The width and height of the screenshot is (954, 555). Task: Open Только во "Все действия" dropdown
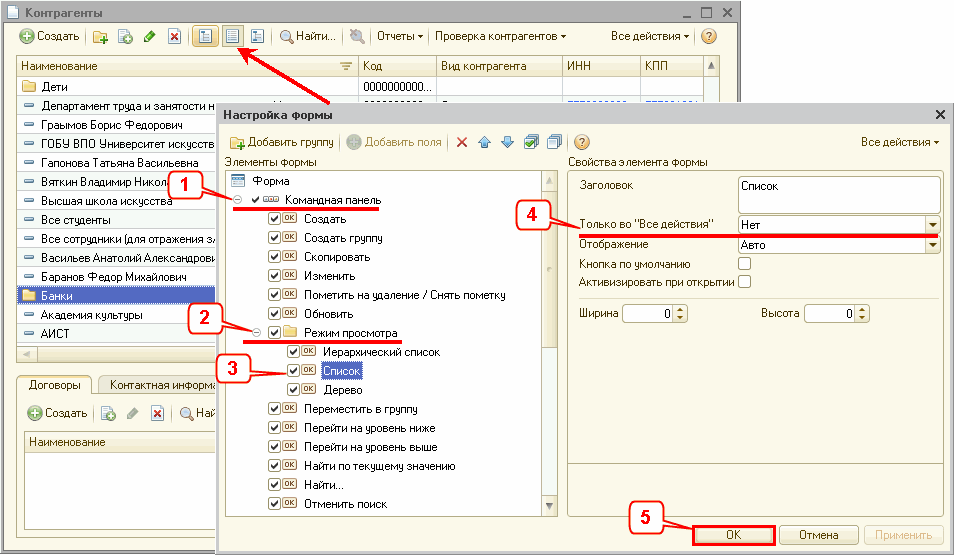pos(933,225)
